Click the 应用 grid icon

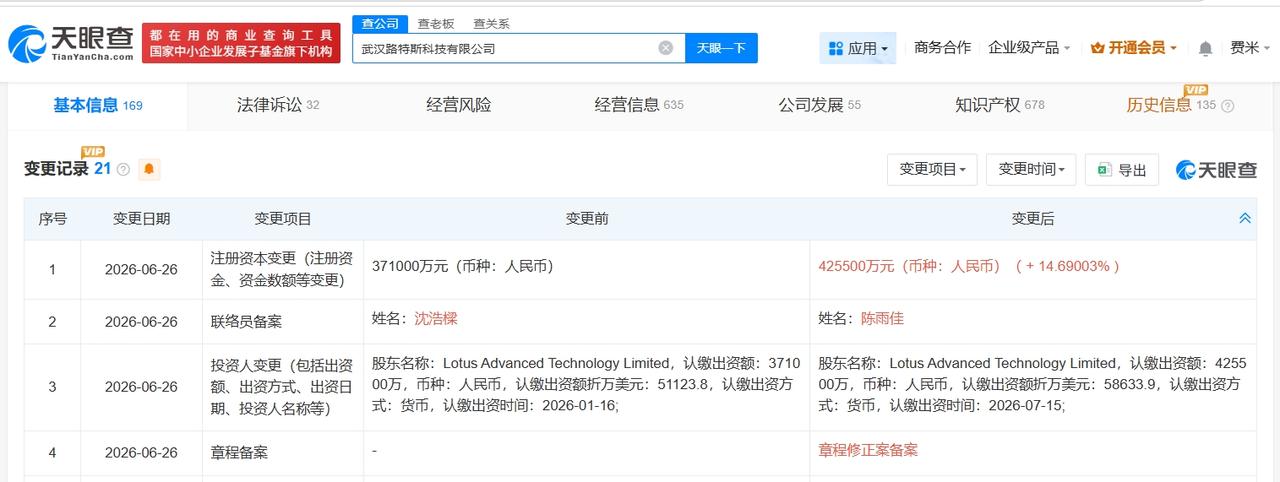[x=836, y=48]
